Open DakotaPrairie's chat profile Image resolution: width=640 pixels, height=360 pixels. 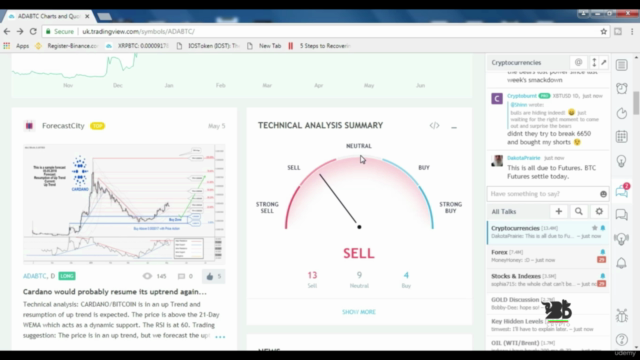[523, 158]
